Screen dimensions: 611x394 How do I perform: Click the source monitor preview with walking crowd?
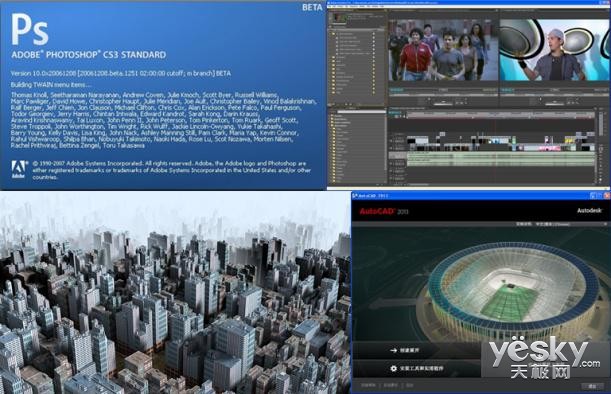(443, 50)
